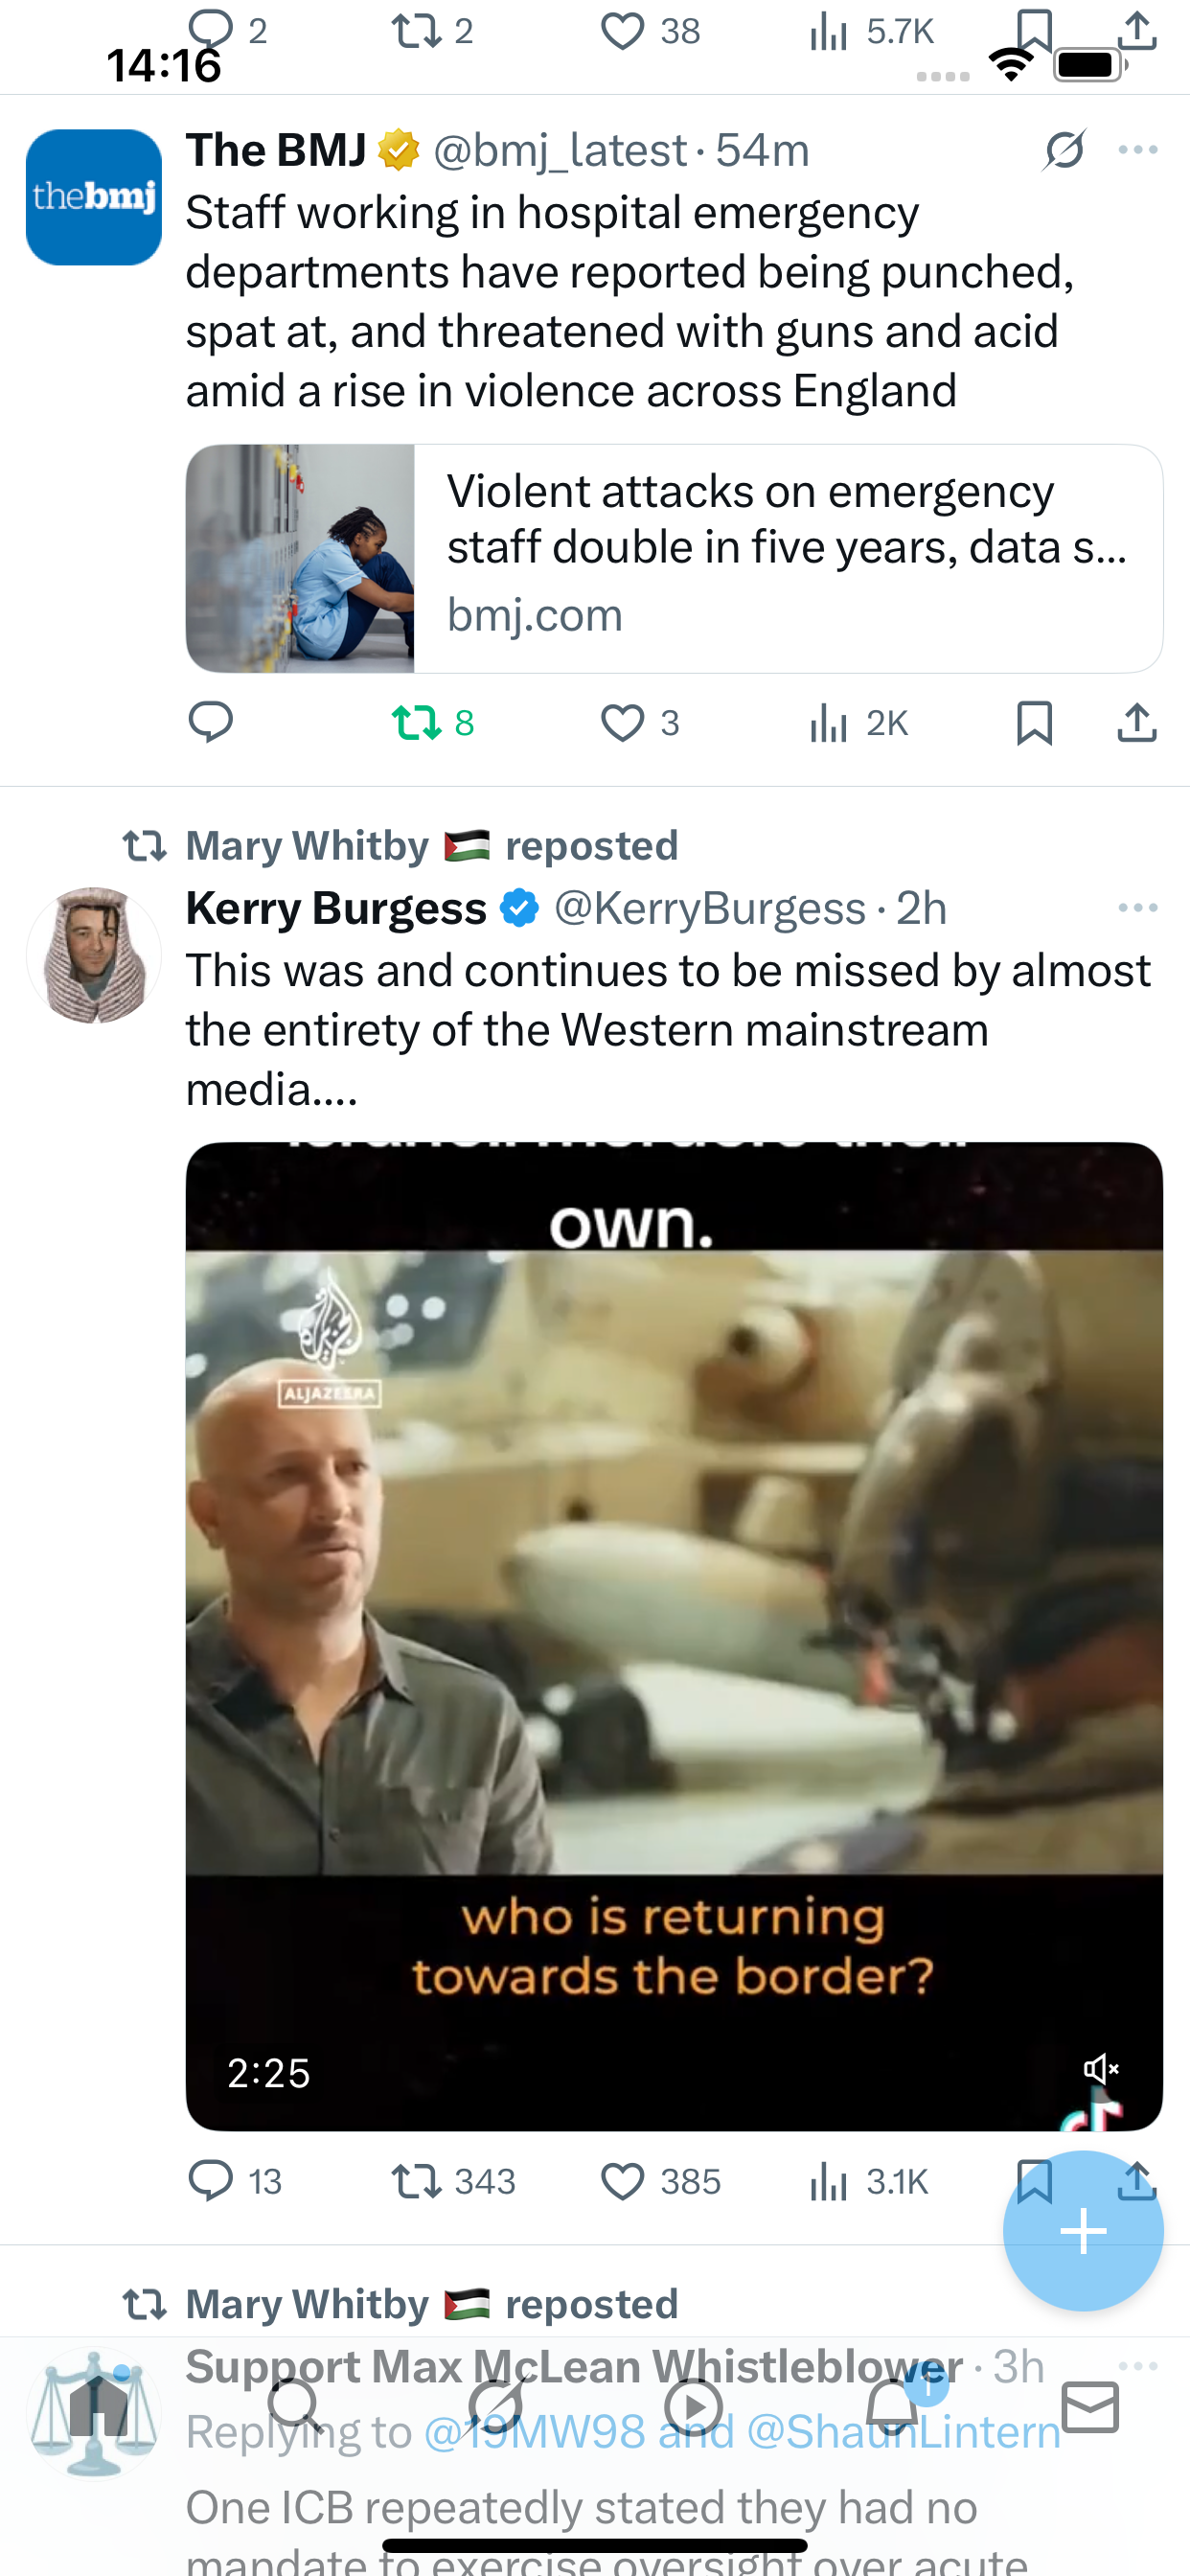
Task: Reply to The BMJ post
Action: (x=210, y=722)
